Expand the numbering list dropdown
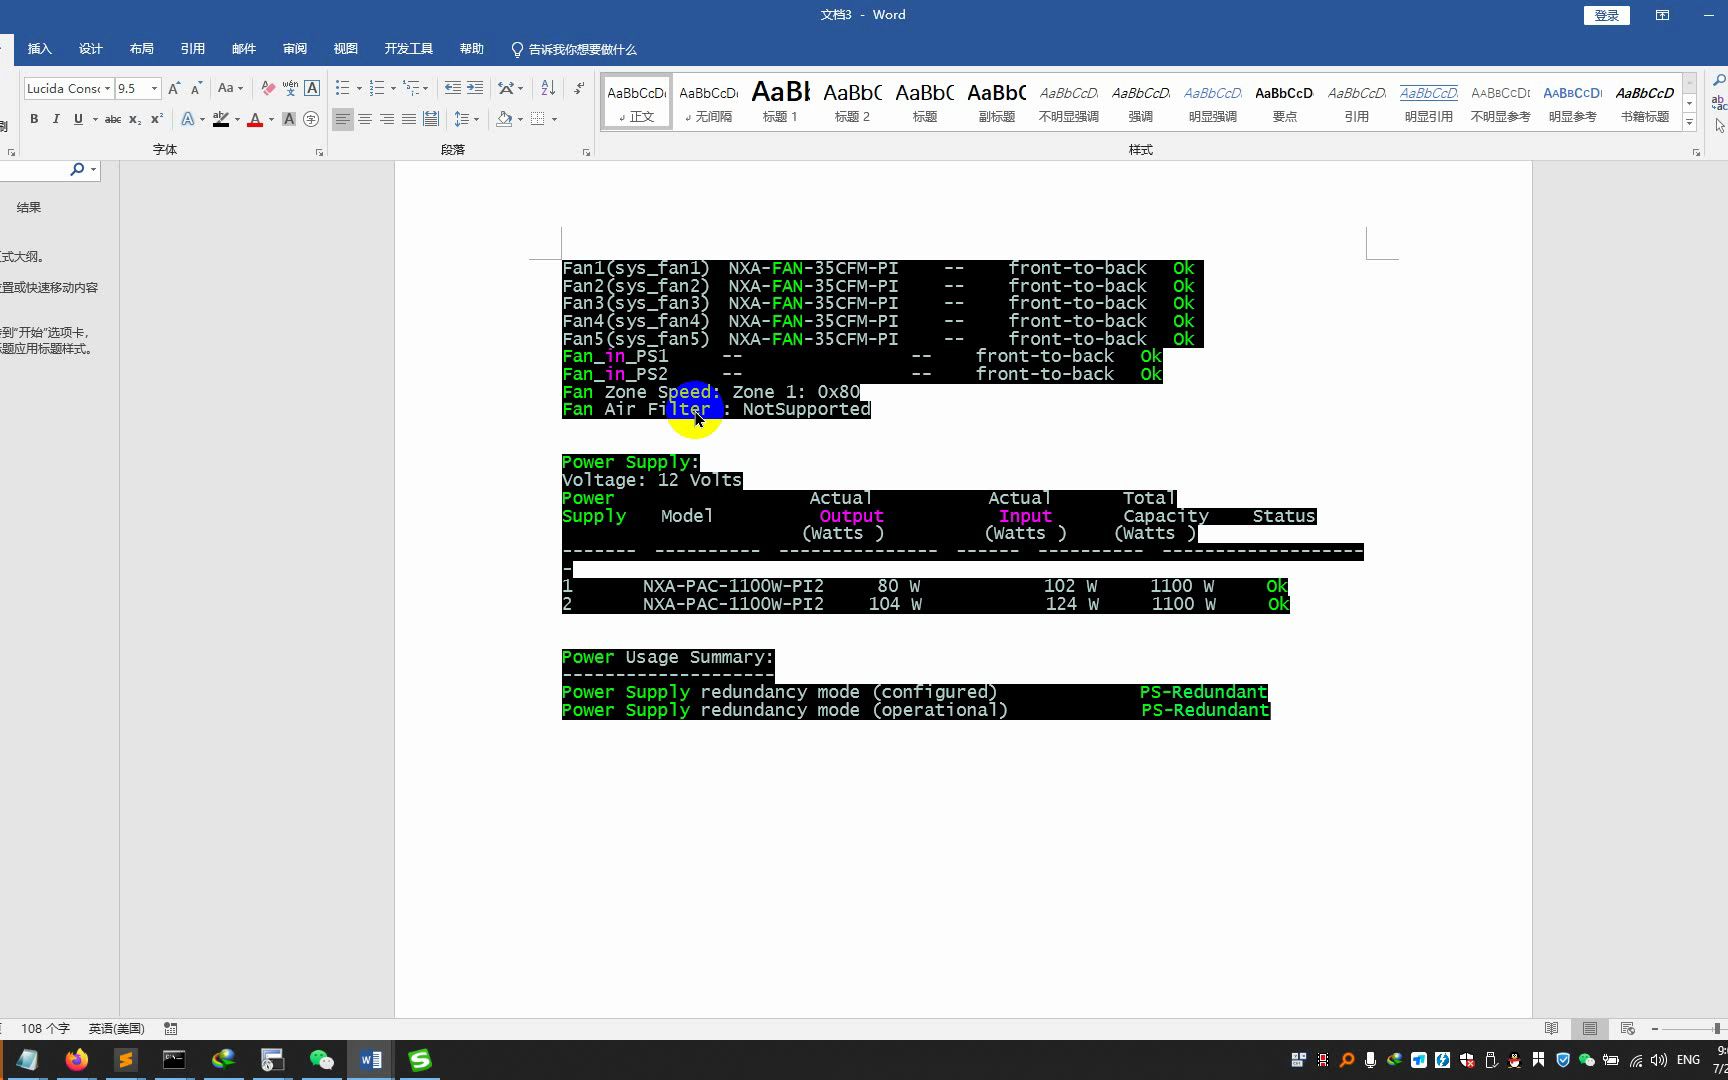This screenshot has width=1728, height=1080. 393,88
